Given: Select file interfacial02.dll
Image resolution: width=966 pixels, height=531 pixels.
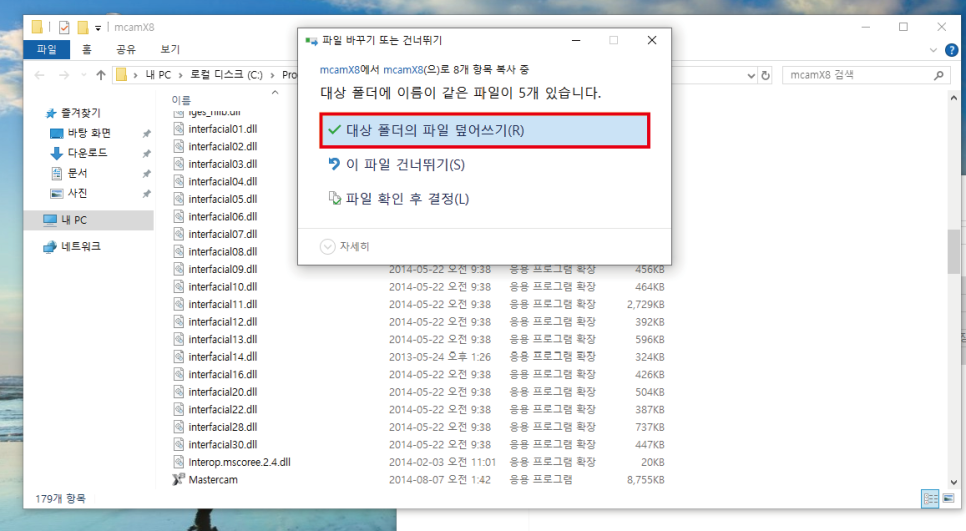Looking at the screenshot, I should click(x=223, y=147).
